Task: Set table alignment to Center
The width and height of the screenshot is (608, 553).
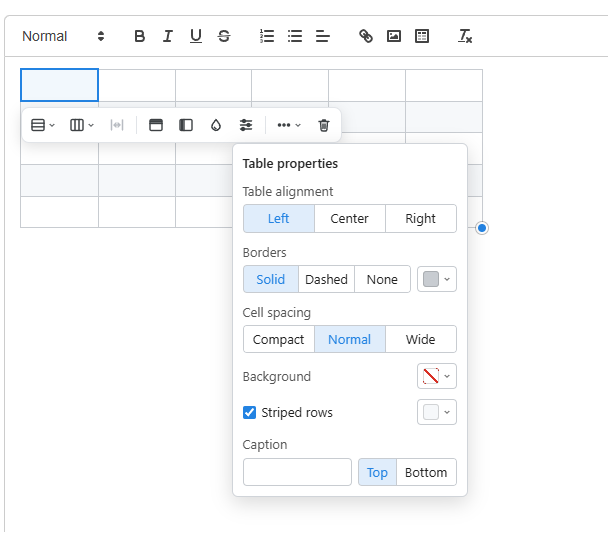Action: pyautogui.click(x=349, y=219)
